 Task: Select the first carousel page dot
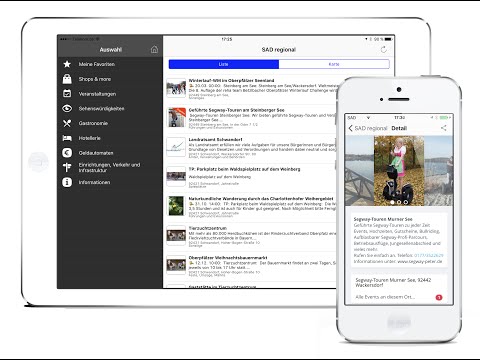392,202
